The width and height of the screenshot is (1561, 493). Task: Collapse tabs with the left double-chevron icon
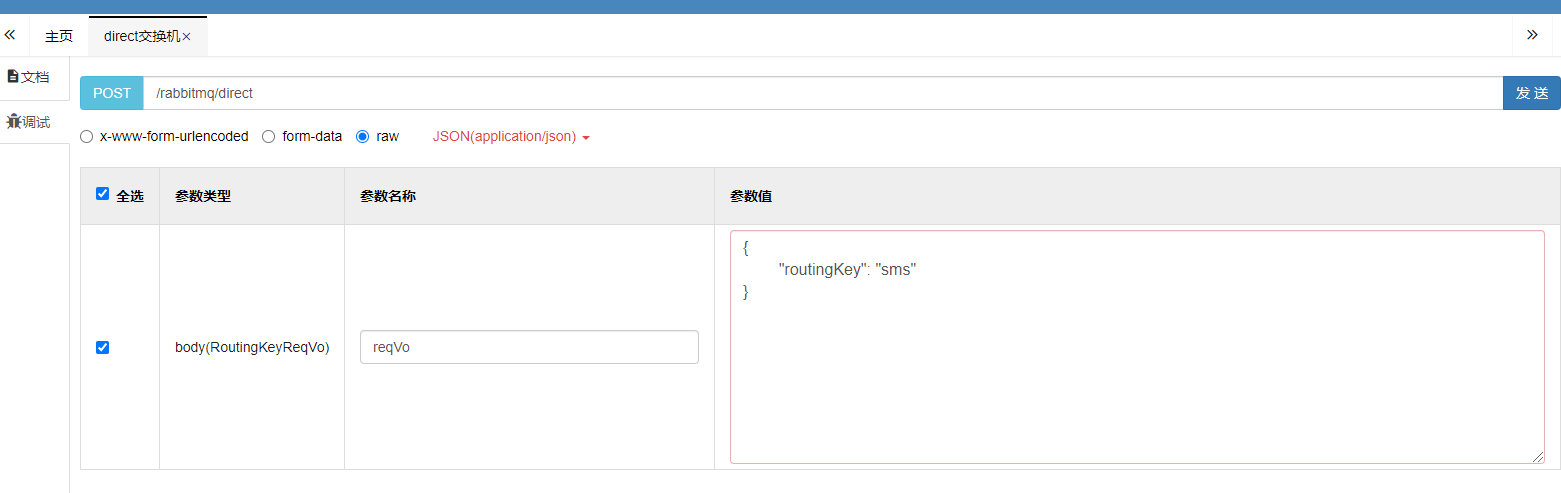(x=10, y=35)
